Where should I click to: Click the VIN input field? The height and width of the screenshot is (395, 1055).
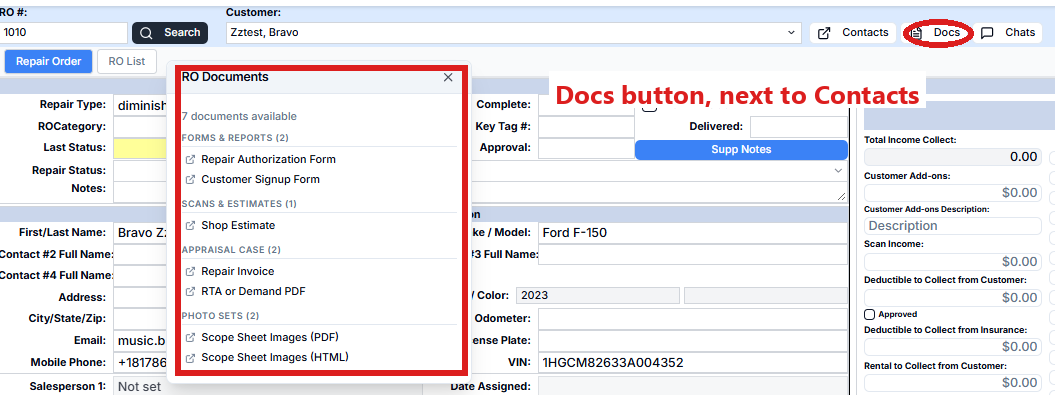tap(692, 363)
